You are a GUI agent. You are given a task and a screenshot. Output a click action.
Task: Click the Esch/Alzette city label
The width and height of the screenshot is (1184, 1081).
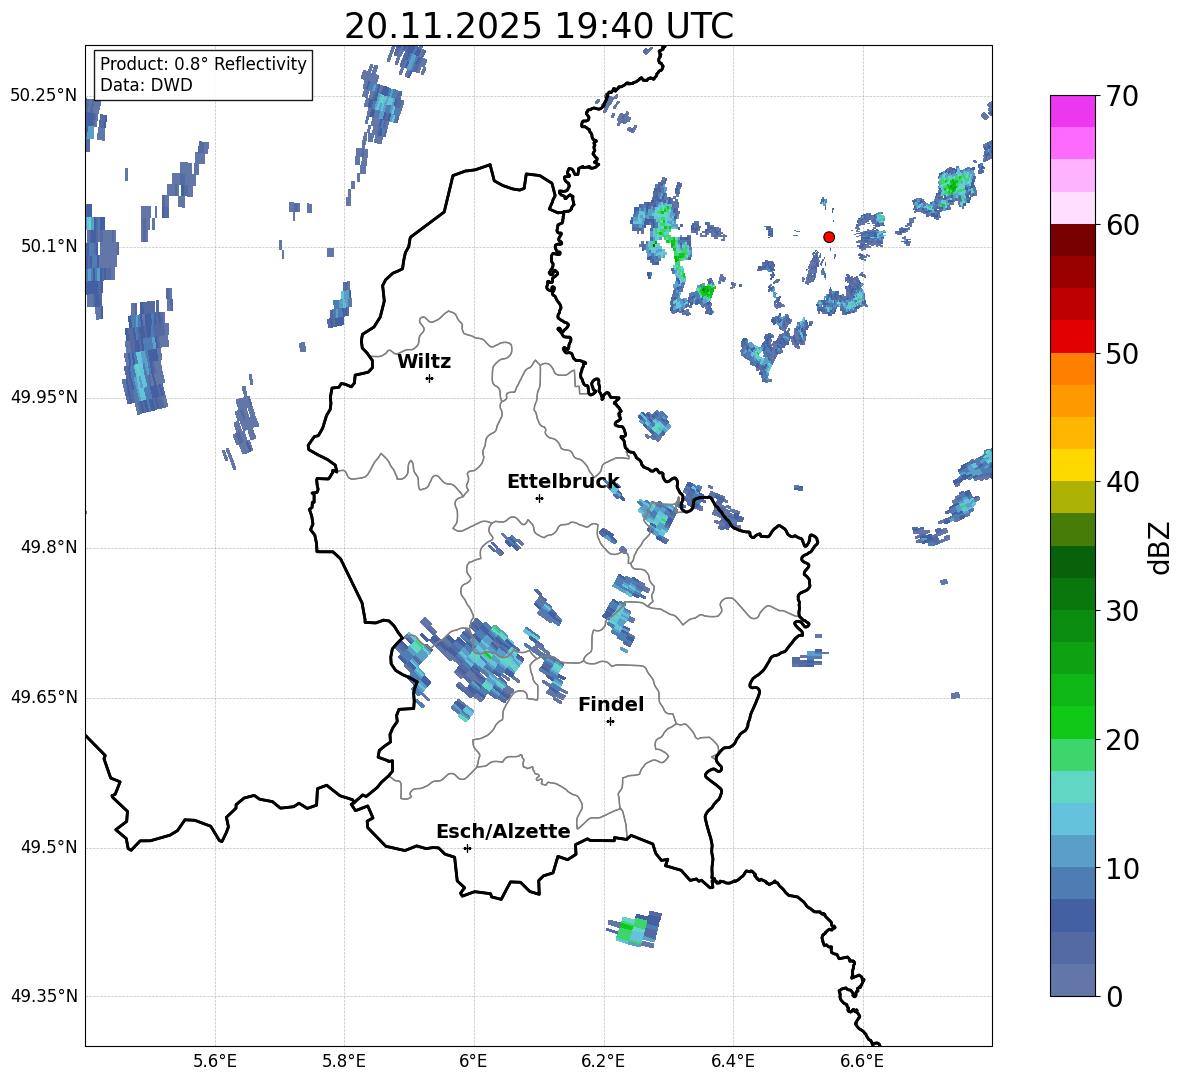503,831
